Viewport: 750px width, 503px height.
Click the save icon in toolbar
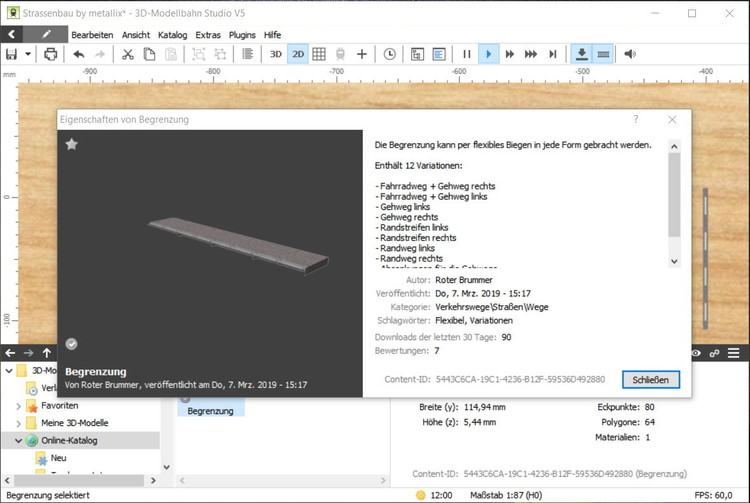pyautogui.click(x=12, y=54)
